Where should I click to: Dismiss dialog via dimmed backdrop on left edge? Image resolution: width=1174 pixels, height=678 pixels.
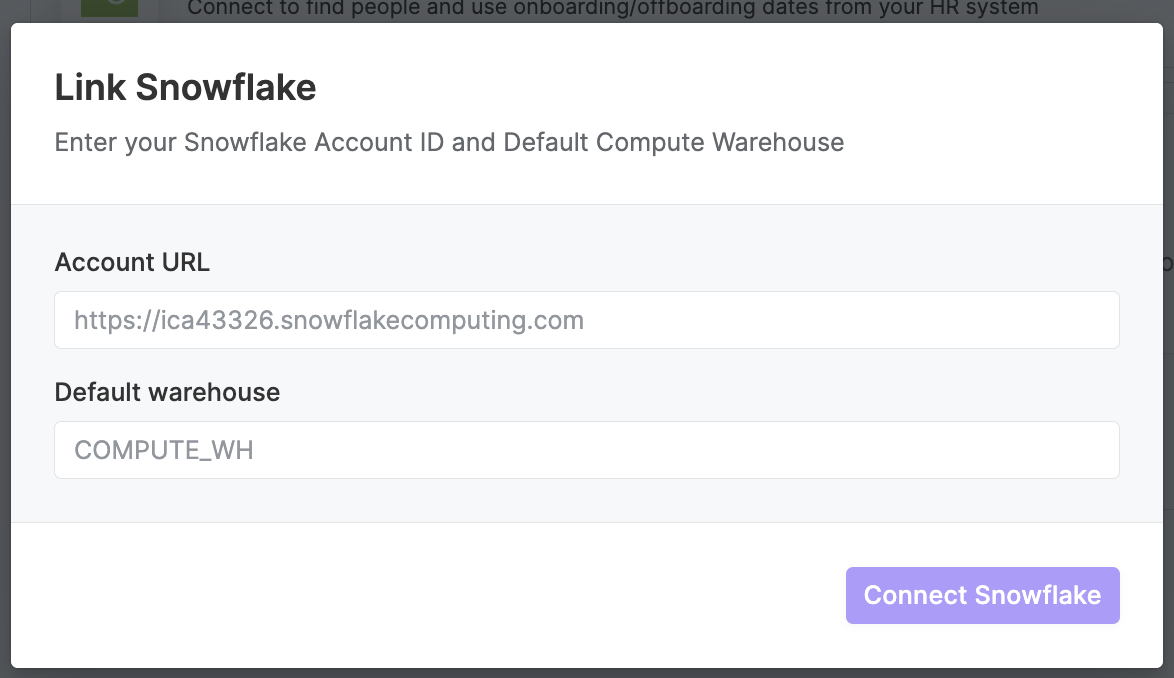pos(4,337)
